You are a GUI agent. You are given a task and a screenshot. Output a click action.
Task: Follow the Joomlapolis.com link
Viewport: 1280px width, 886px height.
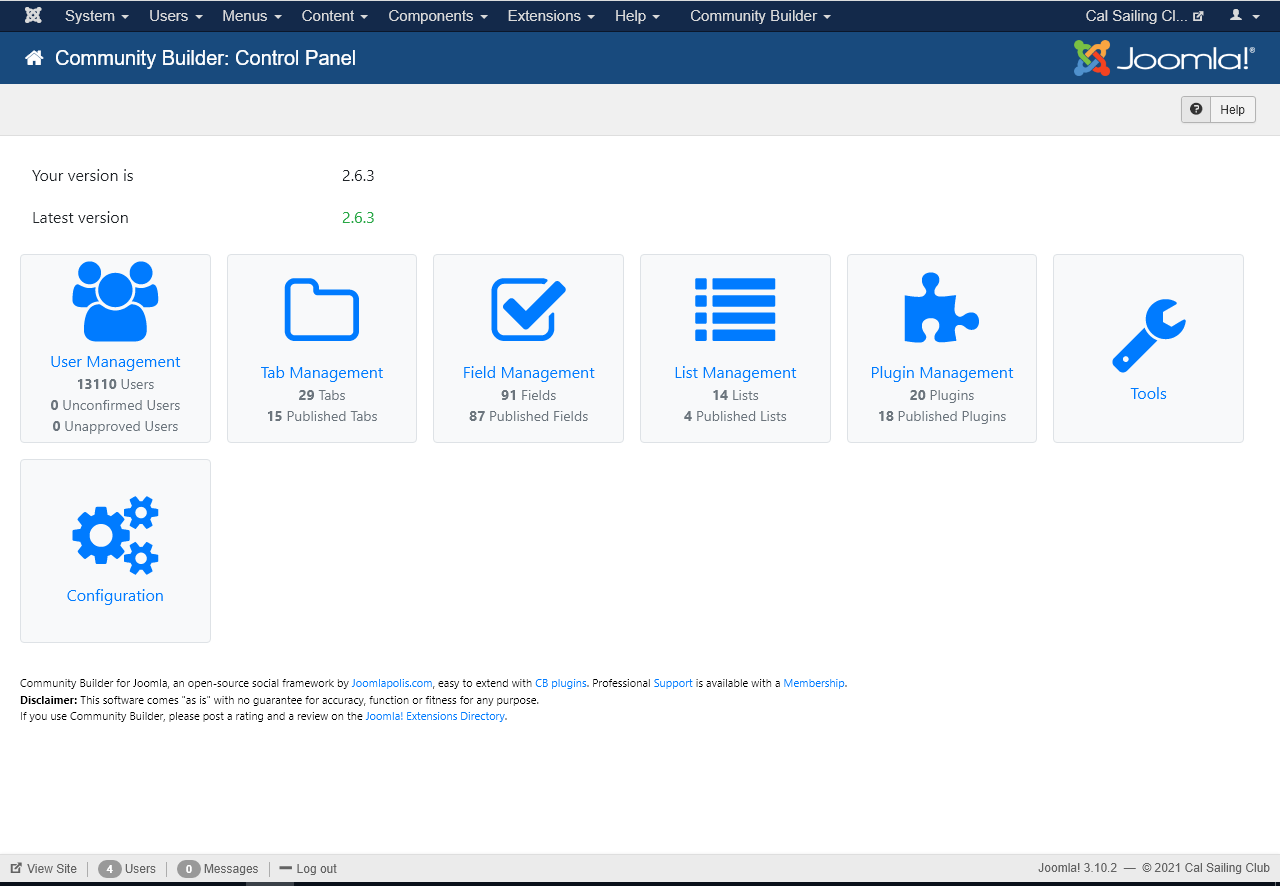(x=391, y=684)
